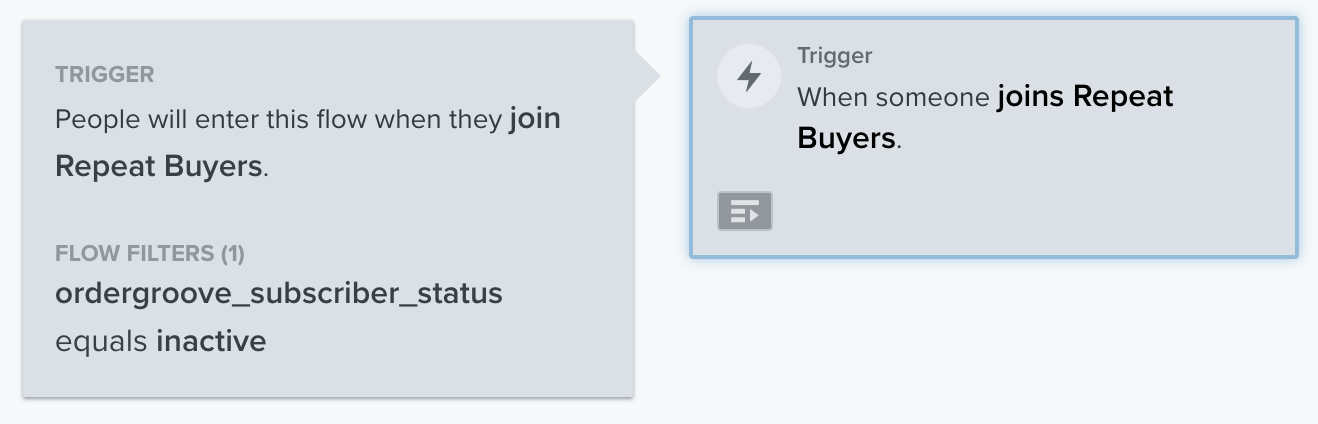The height and width of the screenshot is (424, 1318).
Task: Click the "Trigger" label on the card
Action: (834, 56)
